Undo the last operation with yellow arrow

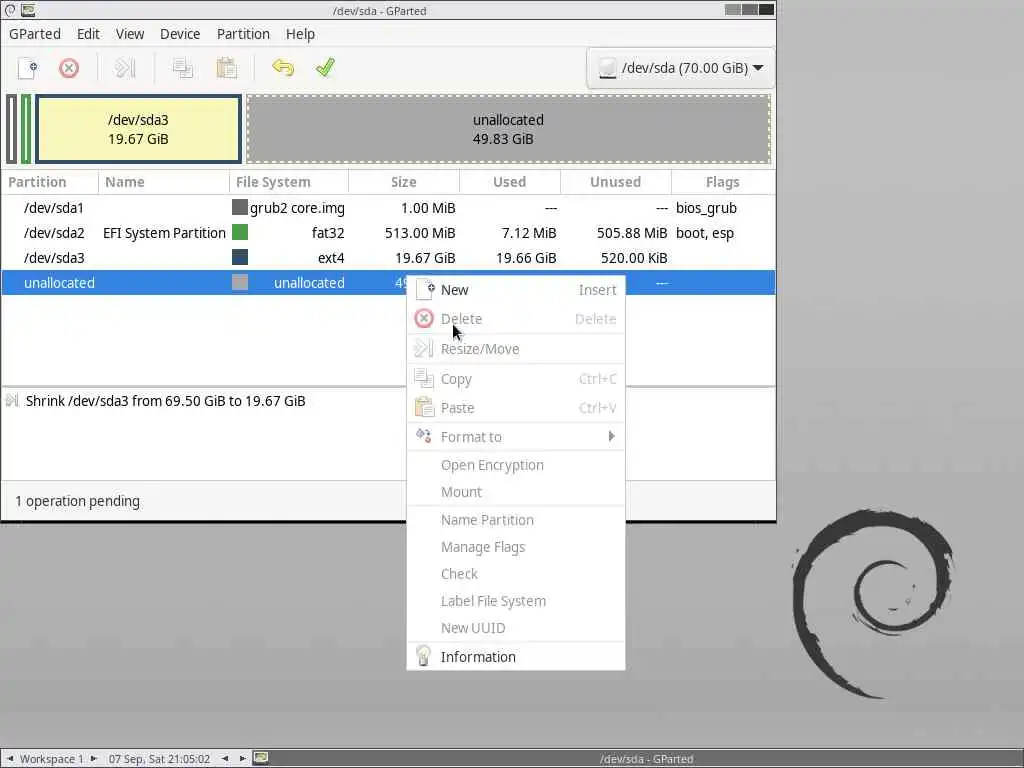[283, 68]
